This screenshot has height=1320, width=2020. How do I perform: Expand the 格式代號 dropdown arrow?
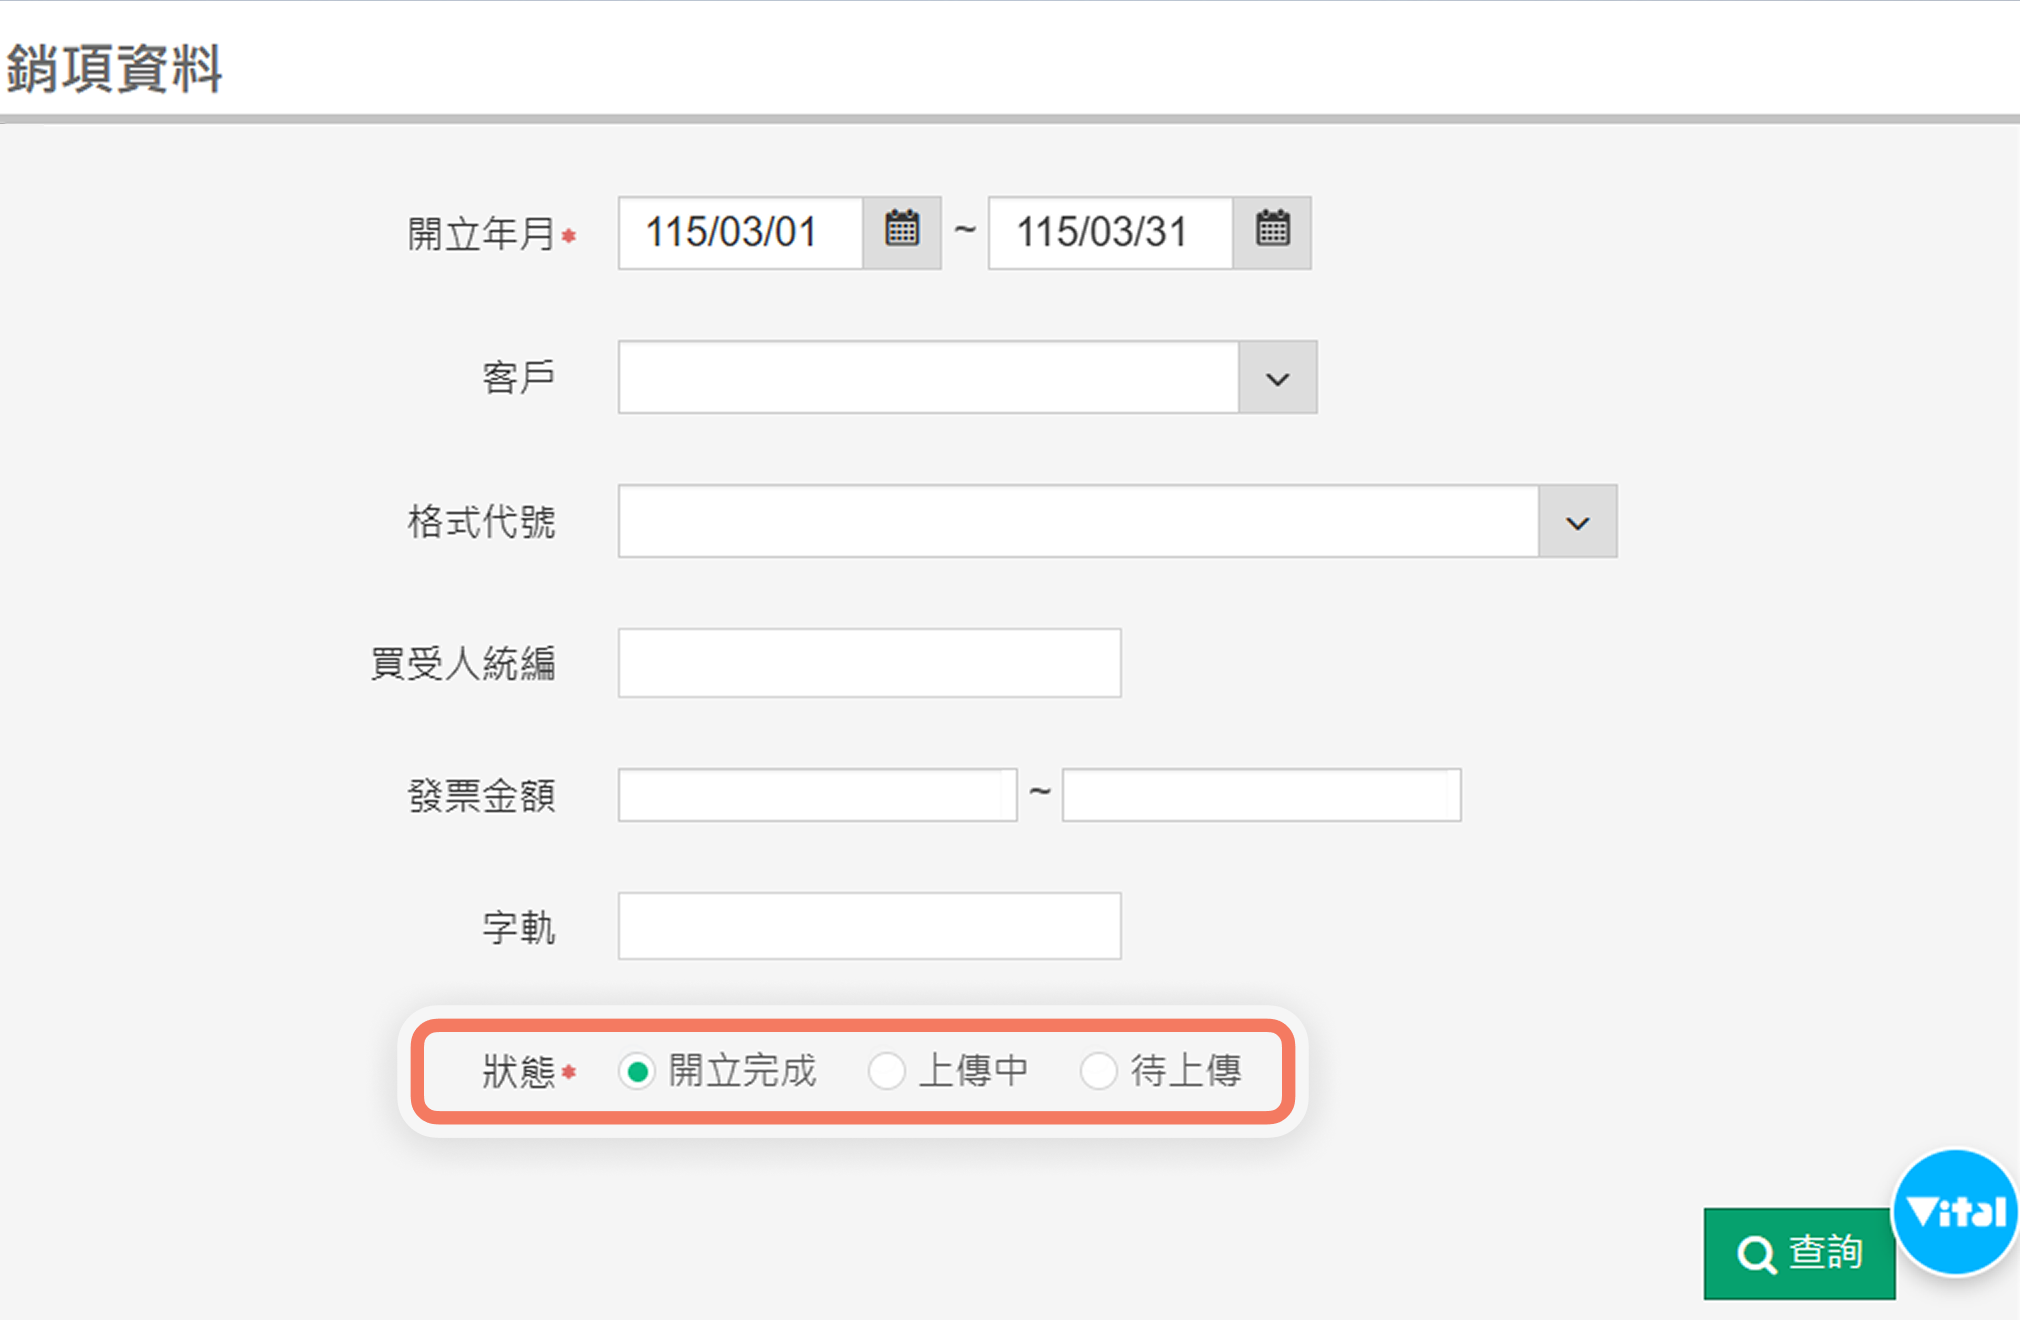point(1577,522)
